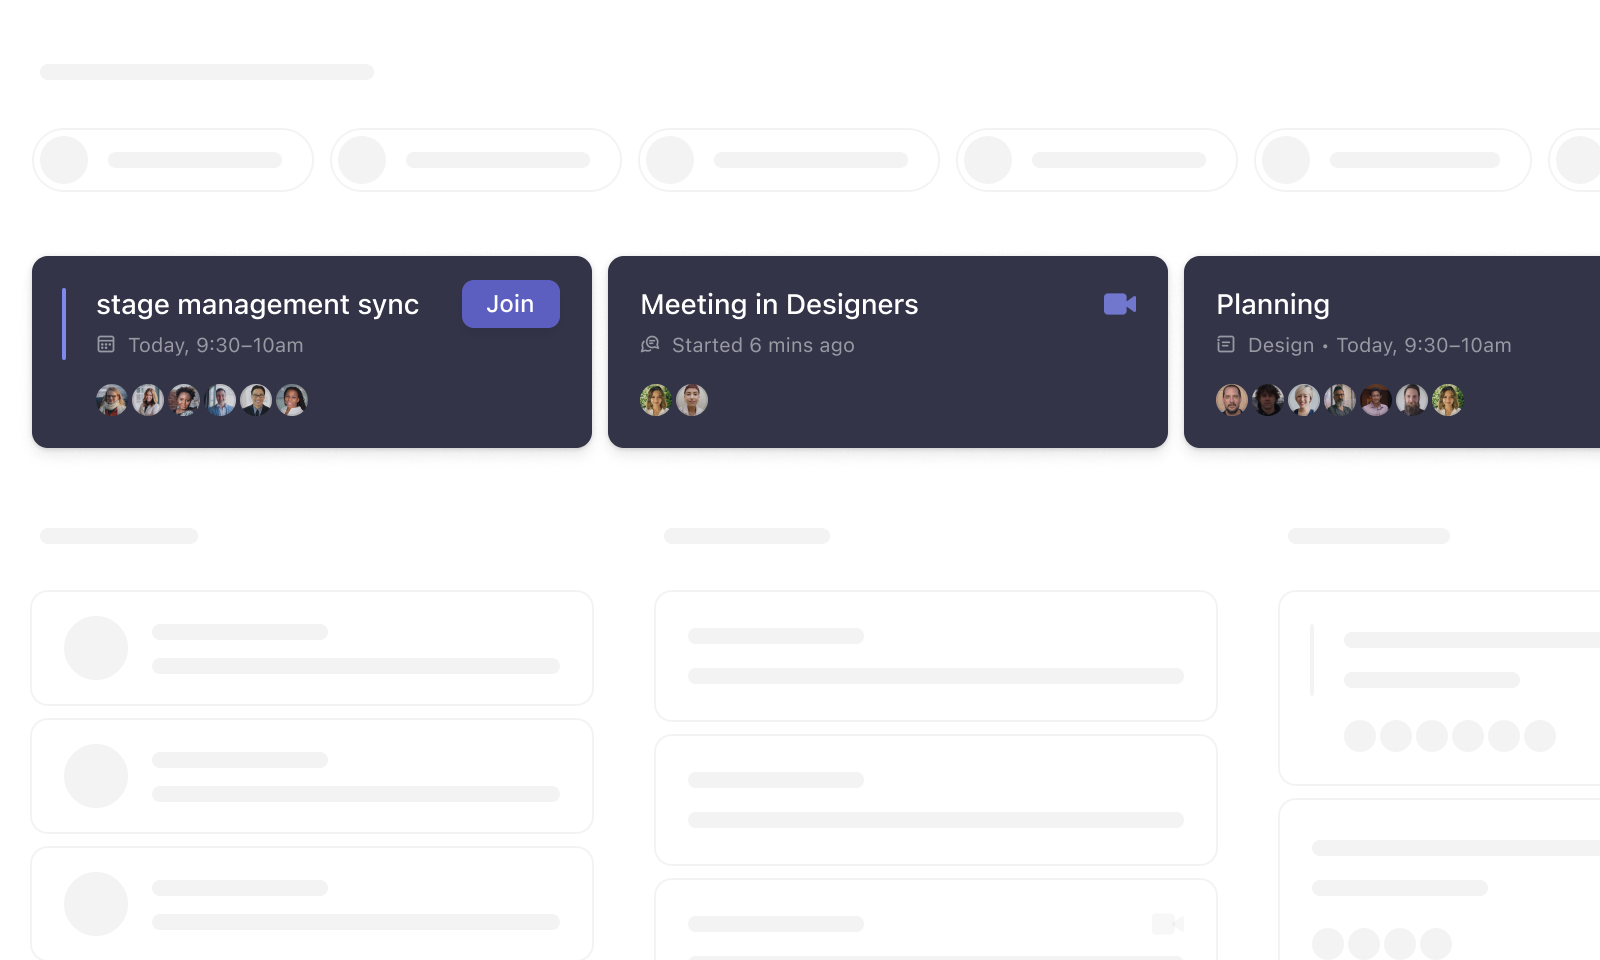Select first avatar in Meeting in Designers

(656, 400)
